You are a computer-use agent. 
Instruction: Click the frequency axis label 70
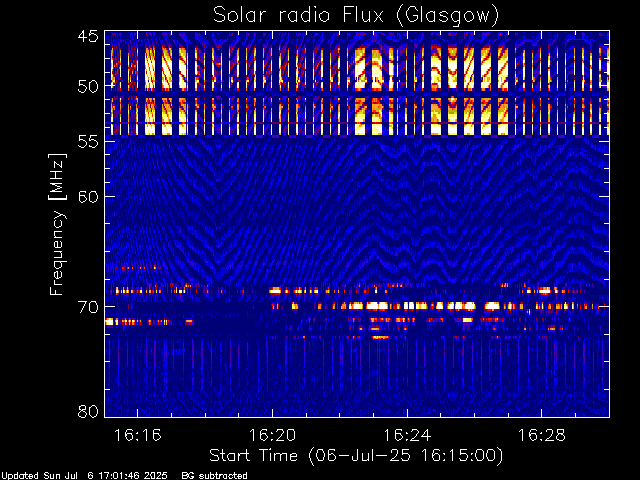click(88, 307)
